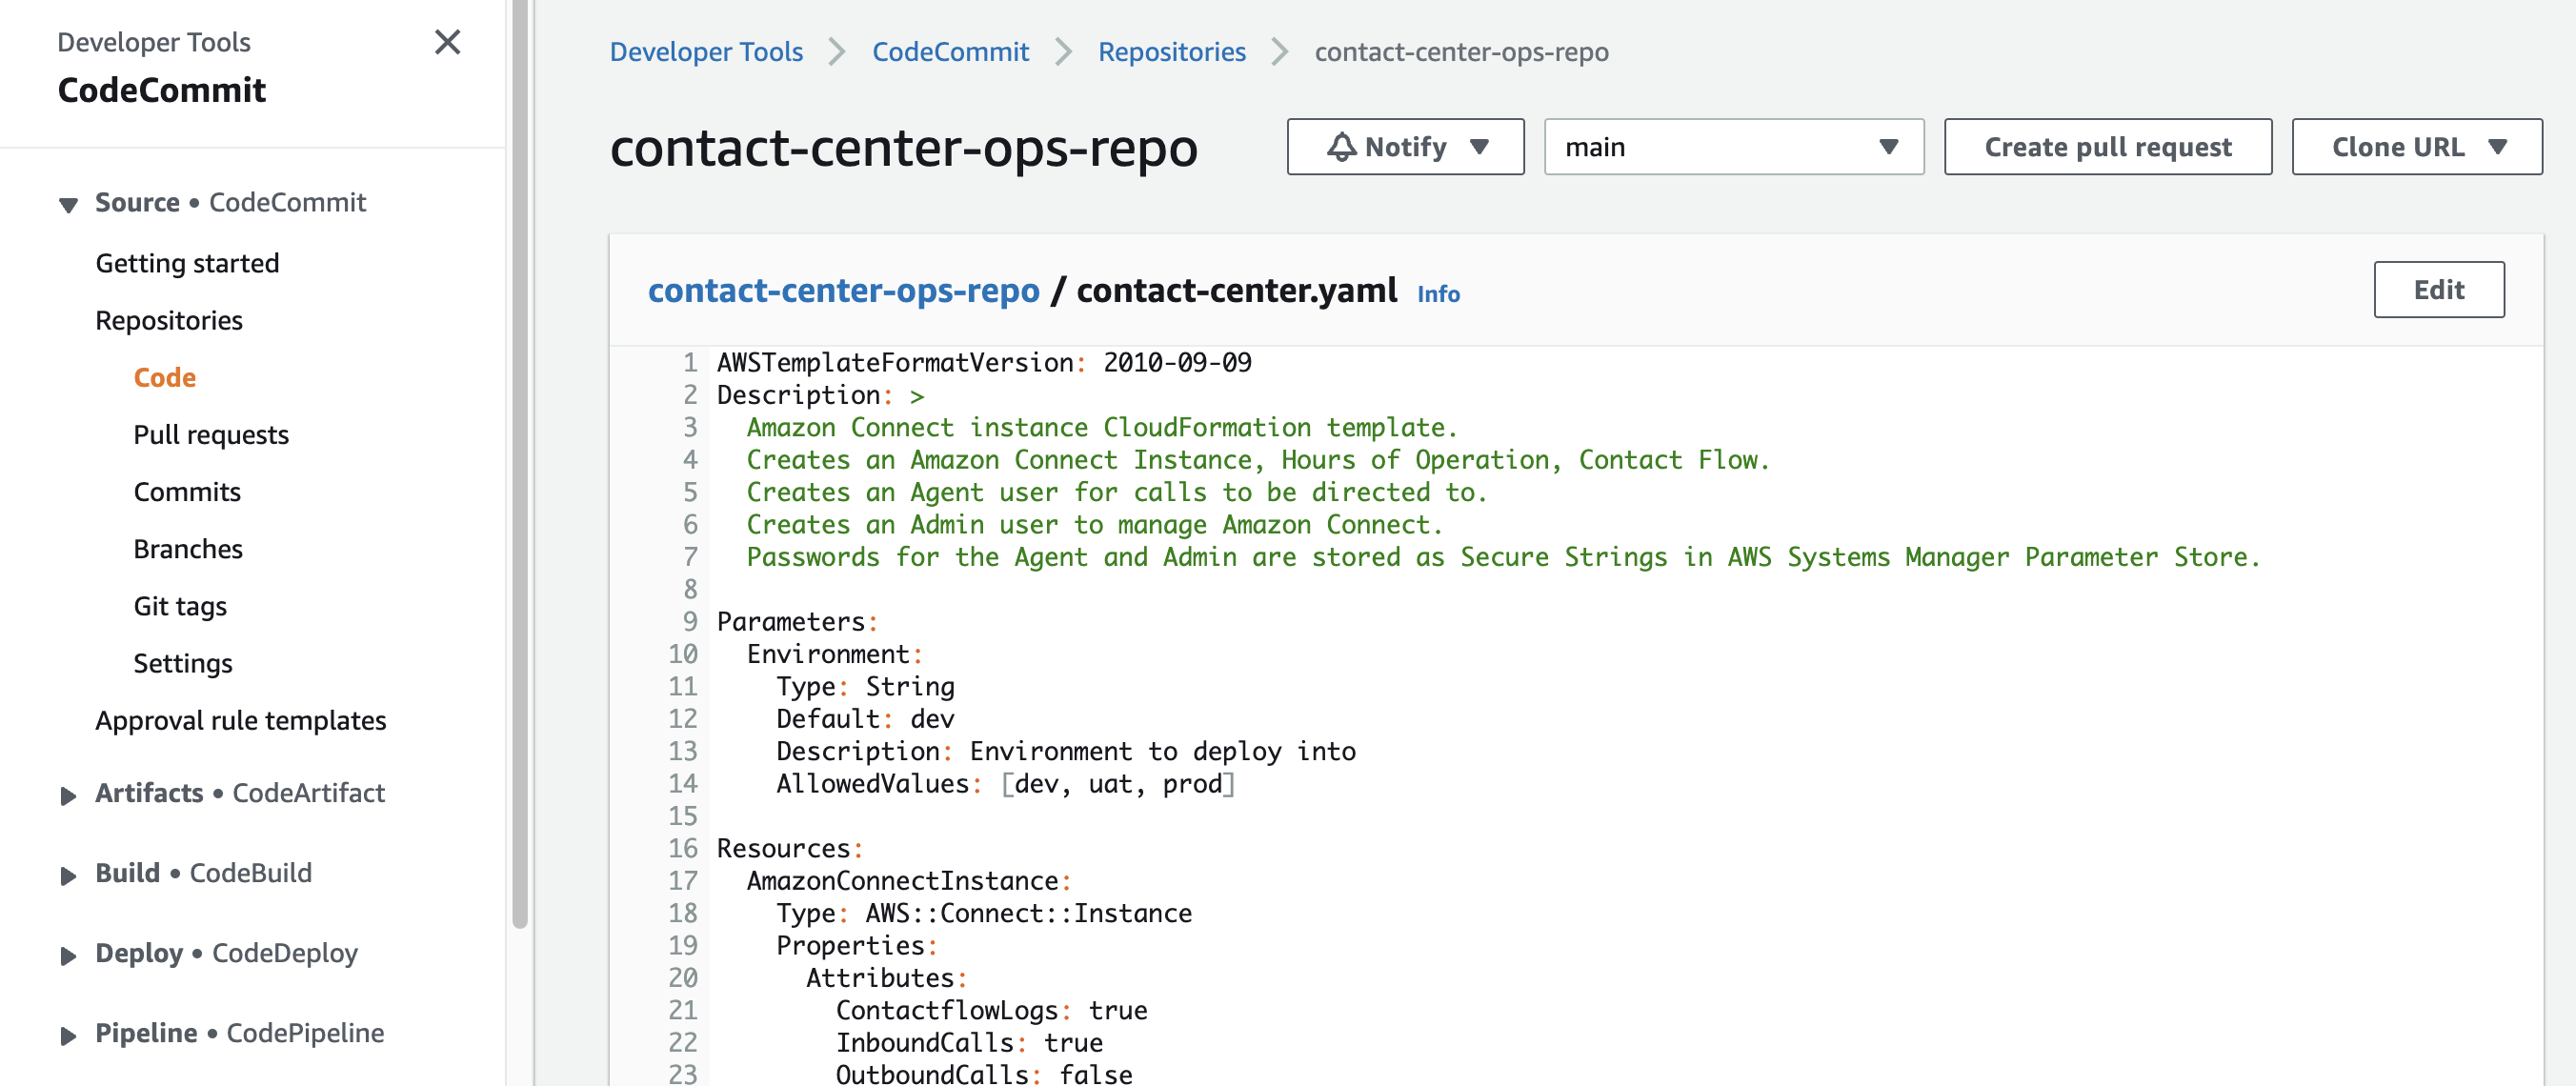
Task: Click the CodeCommit sidebar heading
Action: (162, 90)
